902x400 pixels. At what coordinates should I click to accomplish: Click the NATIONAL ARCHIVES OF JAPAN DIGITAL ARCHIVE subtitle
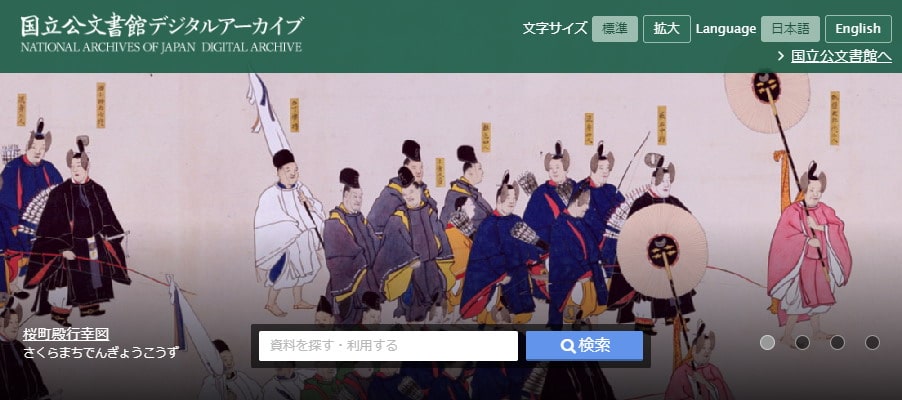click(162, 47)
